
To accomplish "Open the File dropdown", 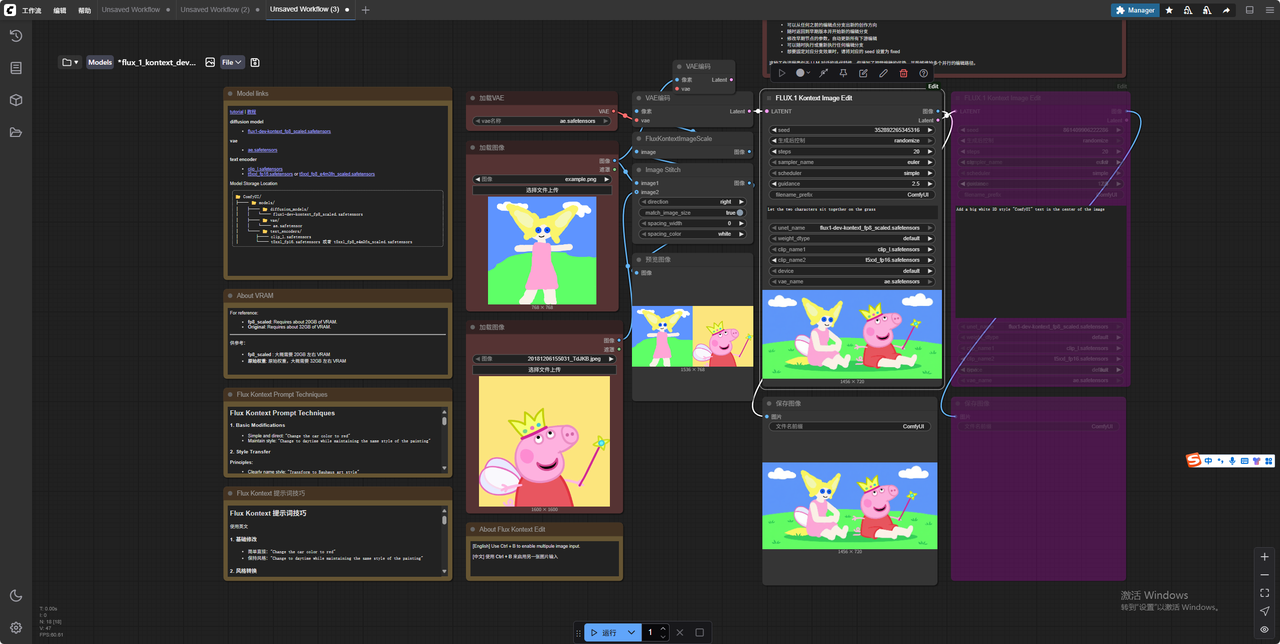I will pyautogui.click(x=232, y=62).
